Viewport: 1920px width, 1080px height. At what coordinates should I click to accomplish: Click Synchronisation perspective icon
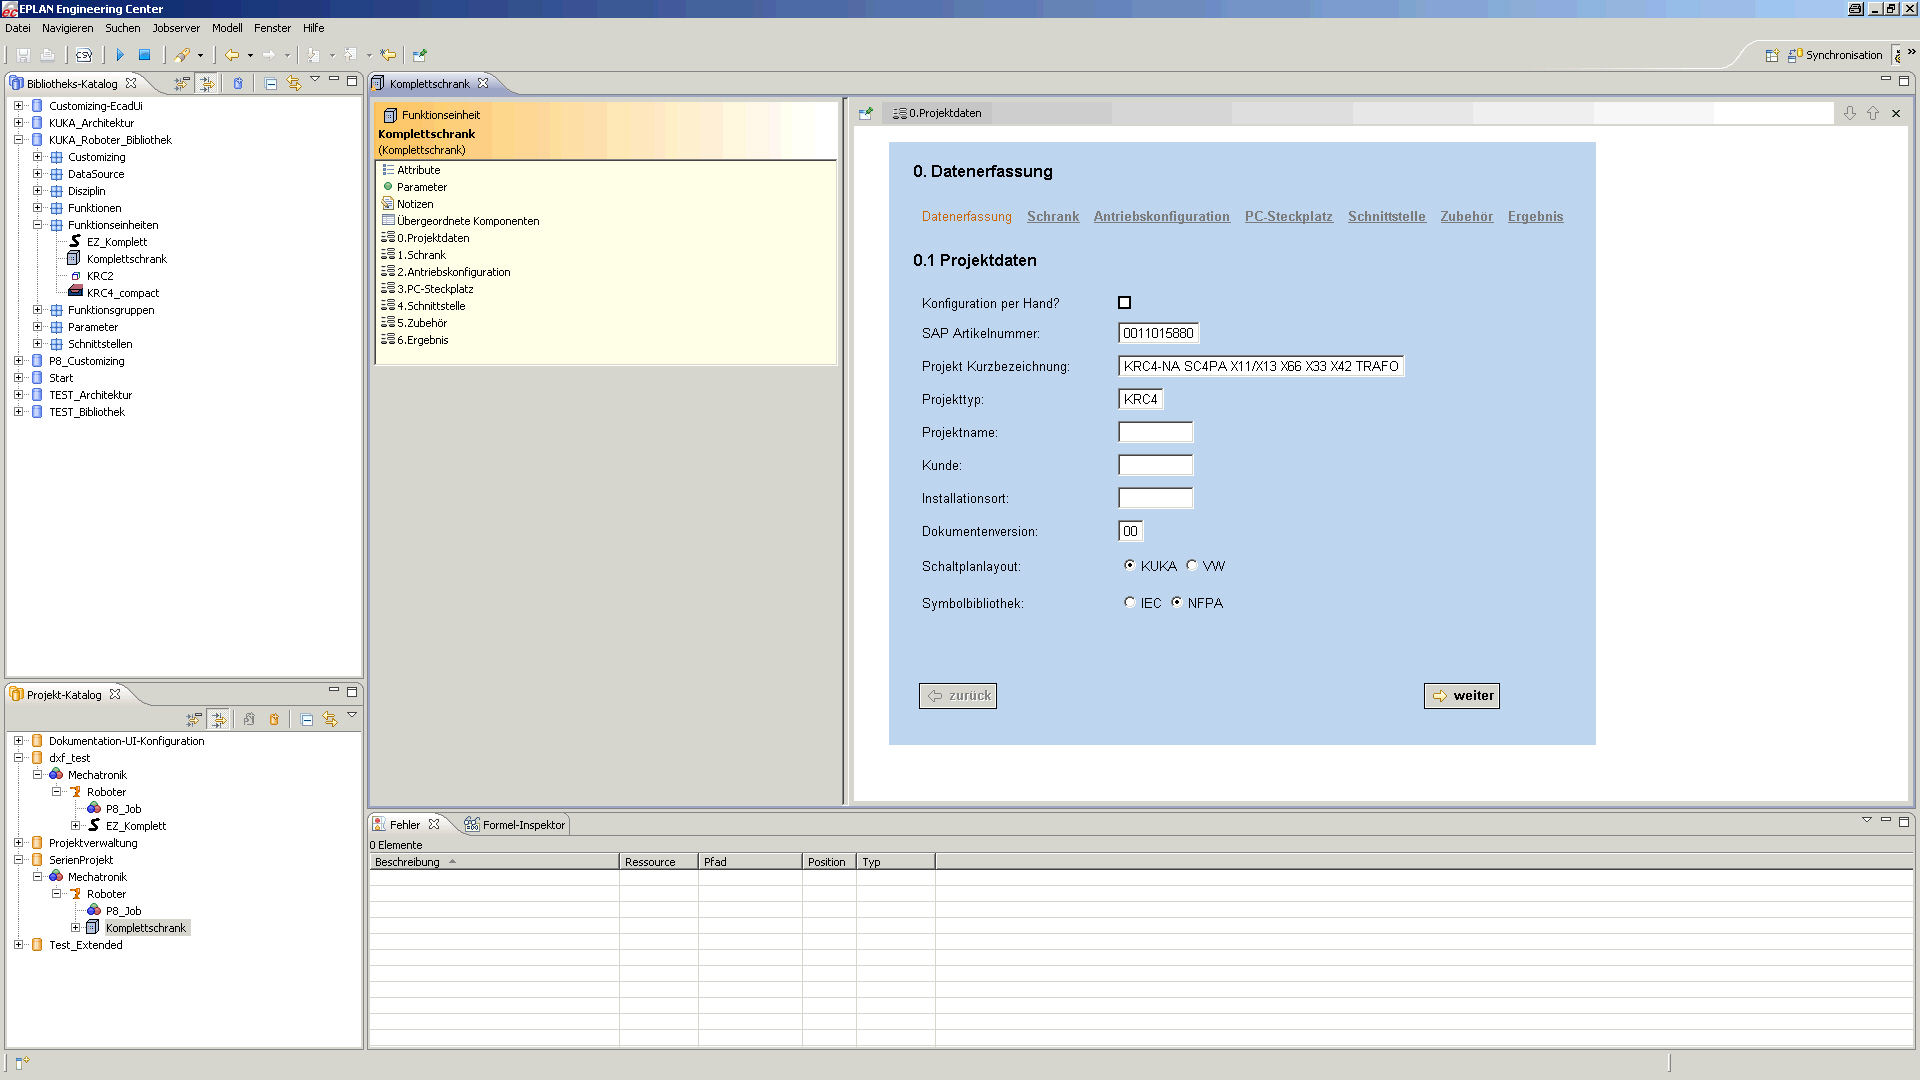[1795, 55]
